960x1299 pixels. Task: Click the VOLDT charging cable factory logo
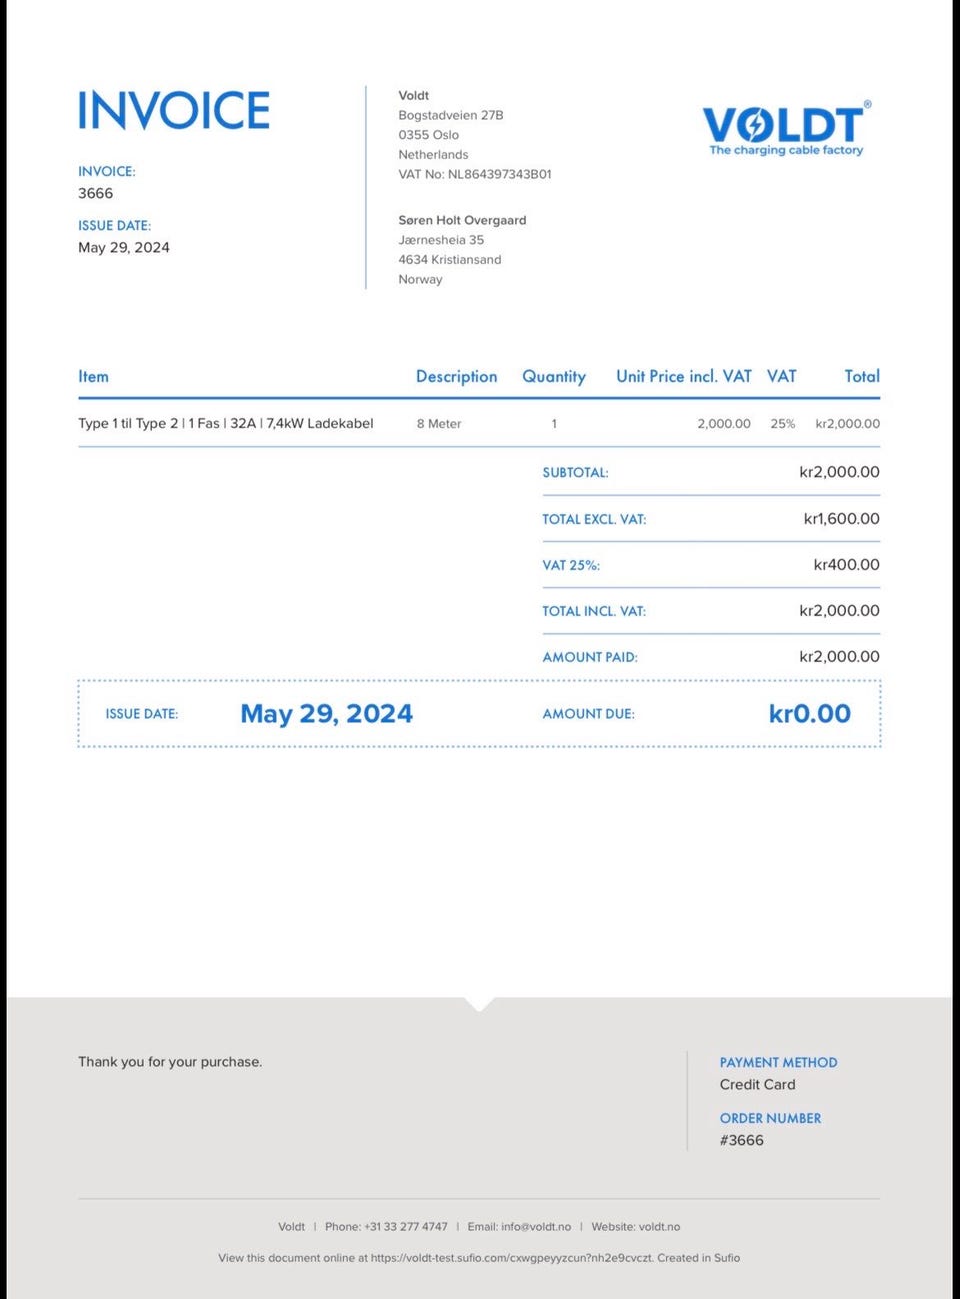(786, 128)
